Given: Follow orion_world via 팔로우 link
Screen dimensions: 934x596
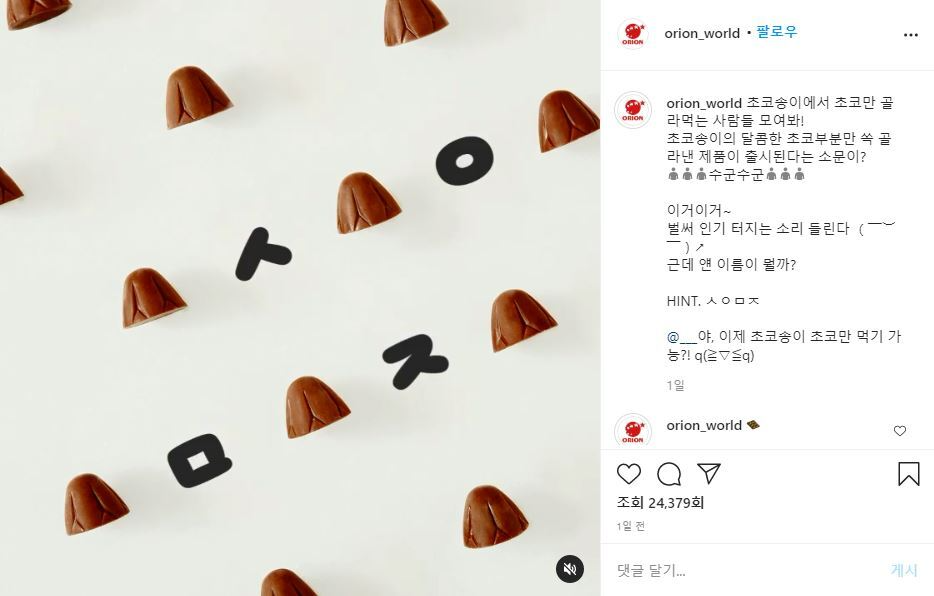Looking at the screenshot, I should pos(777,32).
